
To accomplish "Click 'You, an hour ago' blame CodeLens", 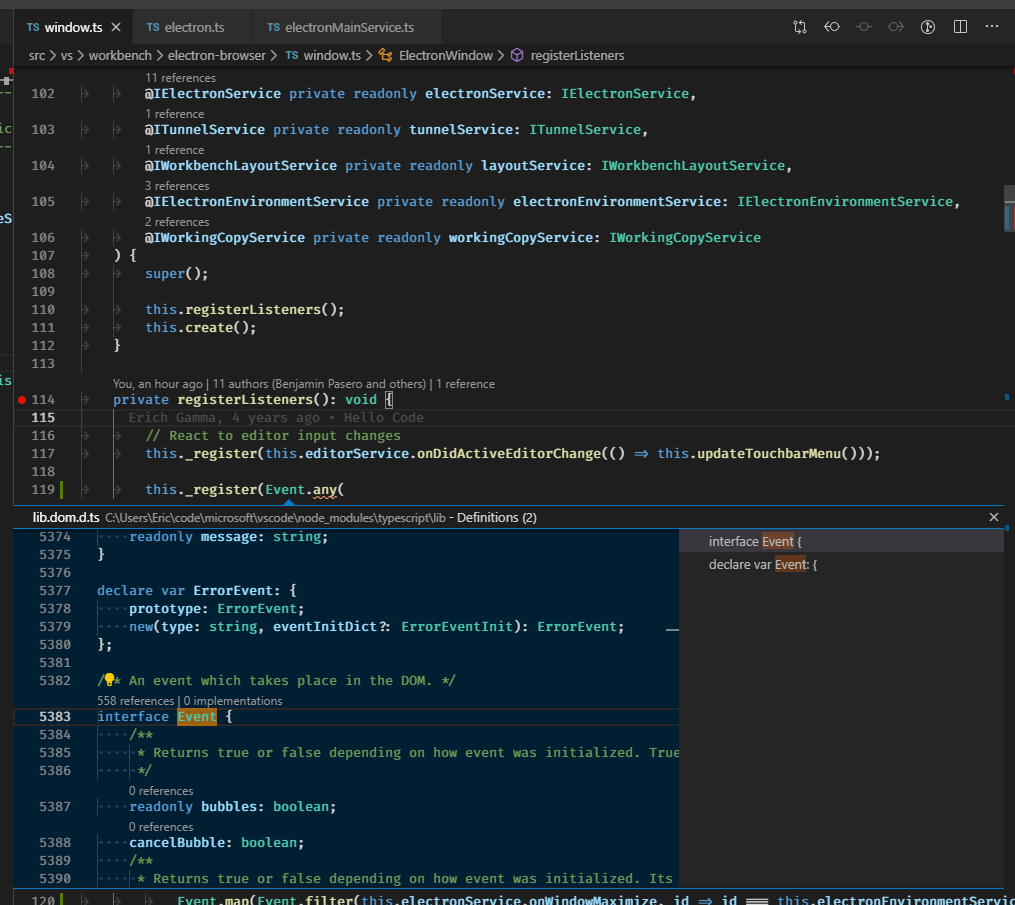I will 157,384.
